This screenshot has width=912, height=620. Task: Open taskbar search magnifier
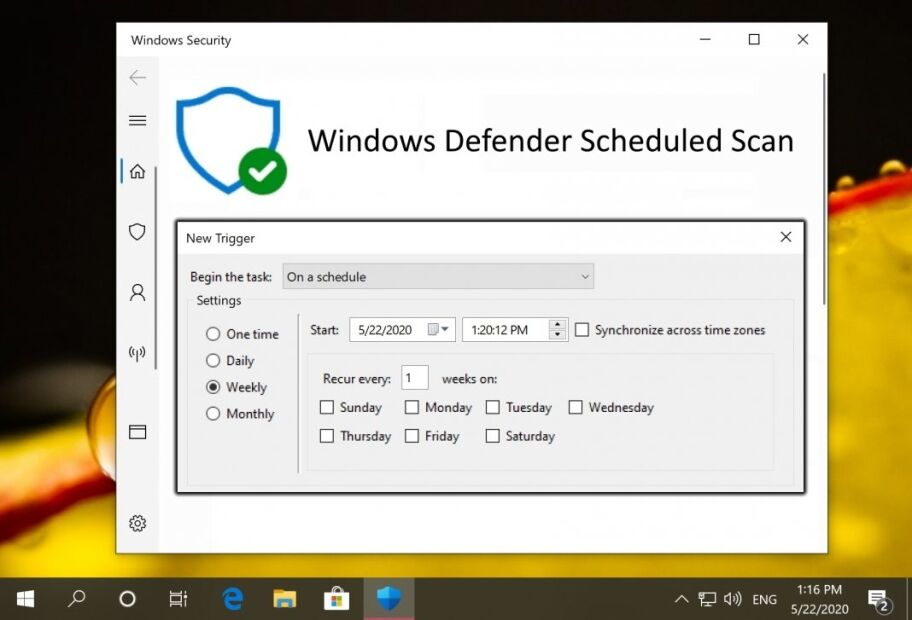coord(77,599)
